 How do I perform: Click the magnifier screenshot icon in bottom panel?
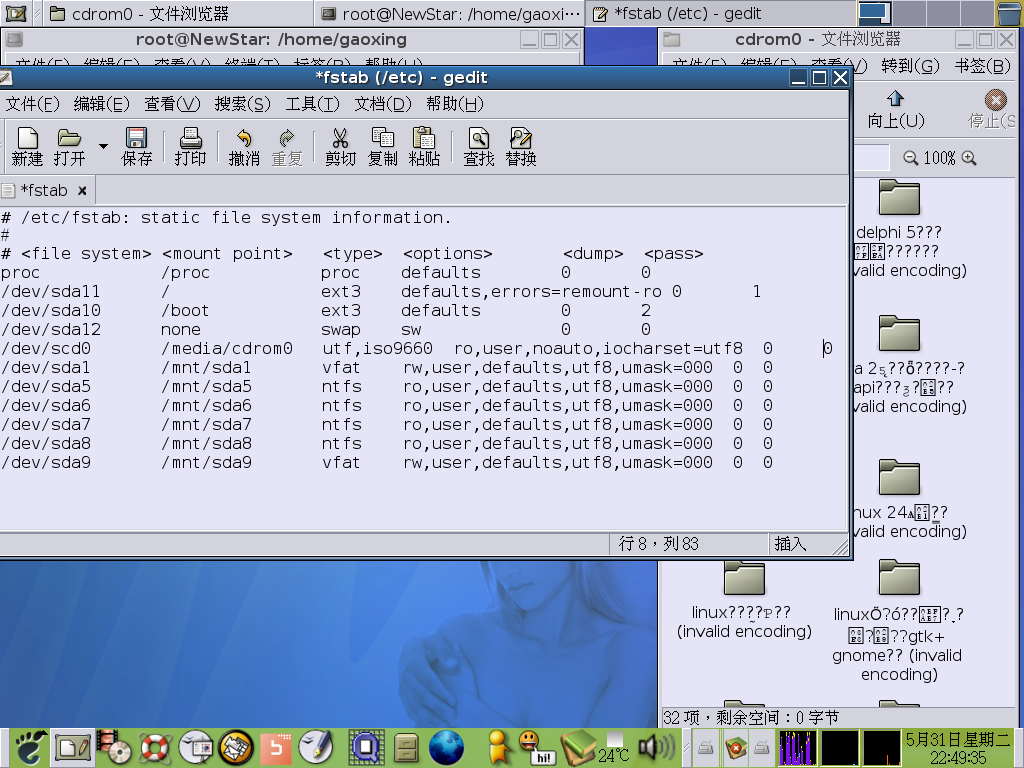[x=366, y=747]
